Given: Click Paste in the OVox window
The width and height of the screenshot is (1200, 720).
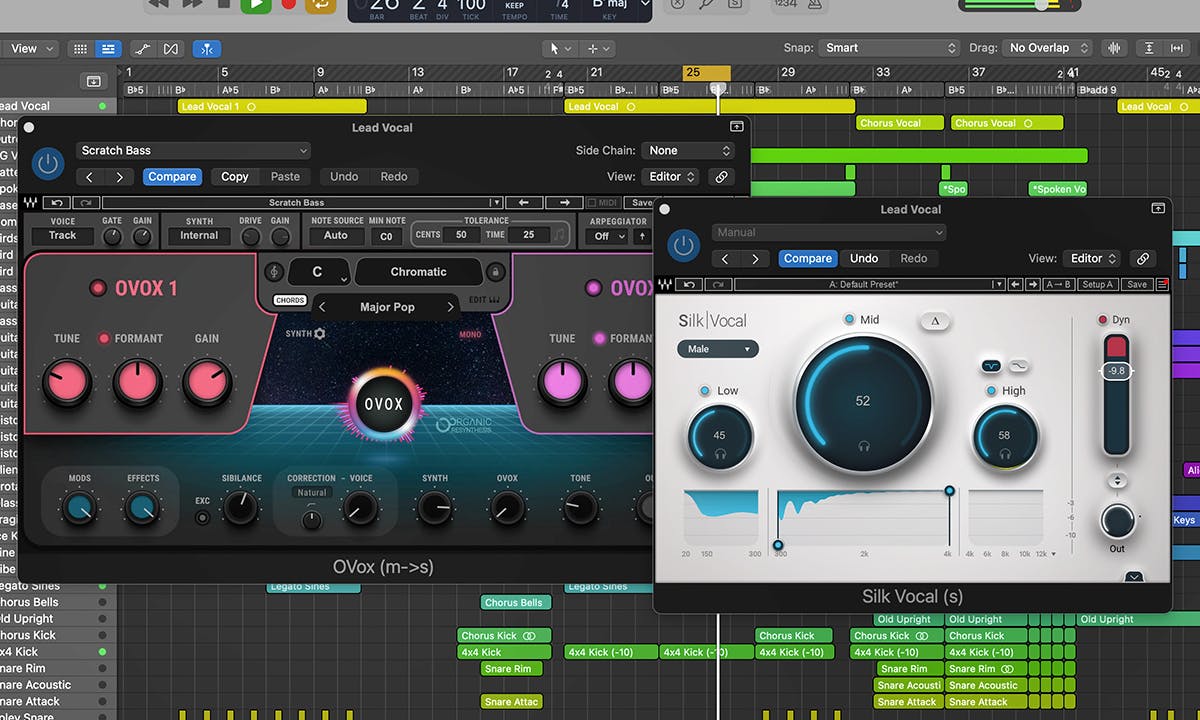Looking at the screenshot, I should point(285,177).
